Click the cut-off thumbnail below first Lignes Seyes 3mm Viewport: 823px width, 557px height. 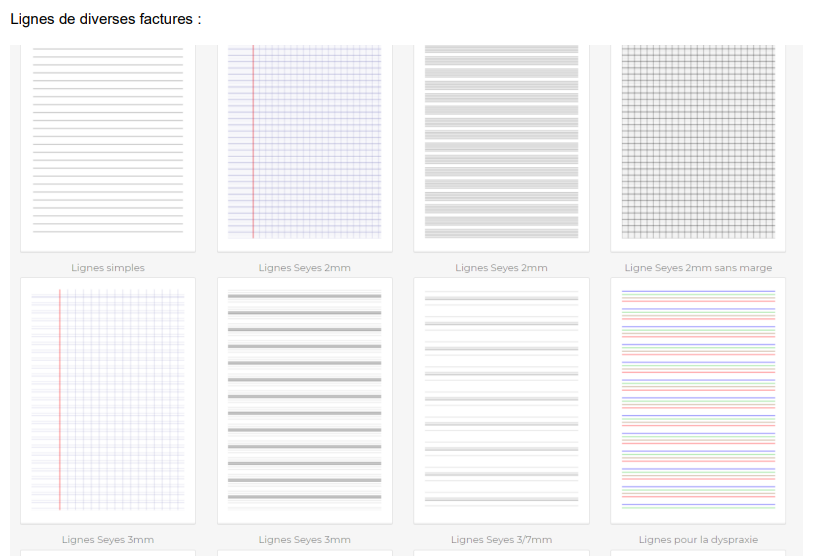tap(108, 553)
